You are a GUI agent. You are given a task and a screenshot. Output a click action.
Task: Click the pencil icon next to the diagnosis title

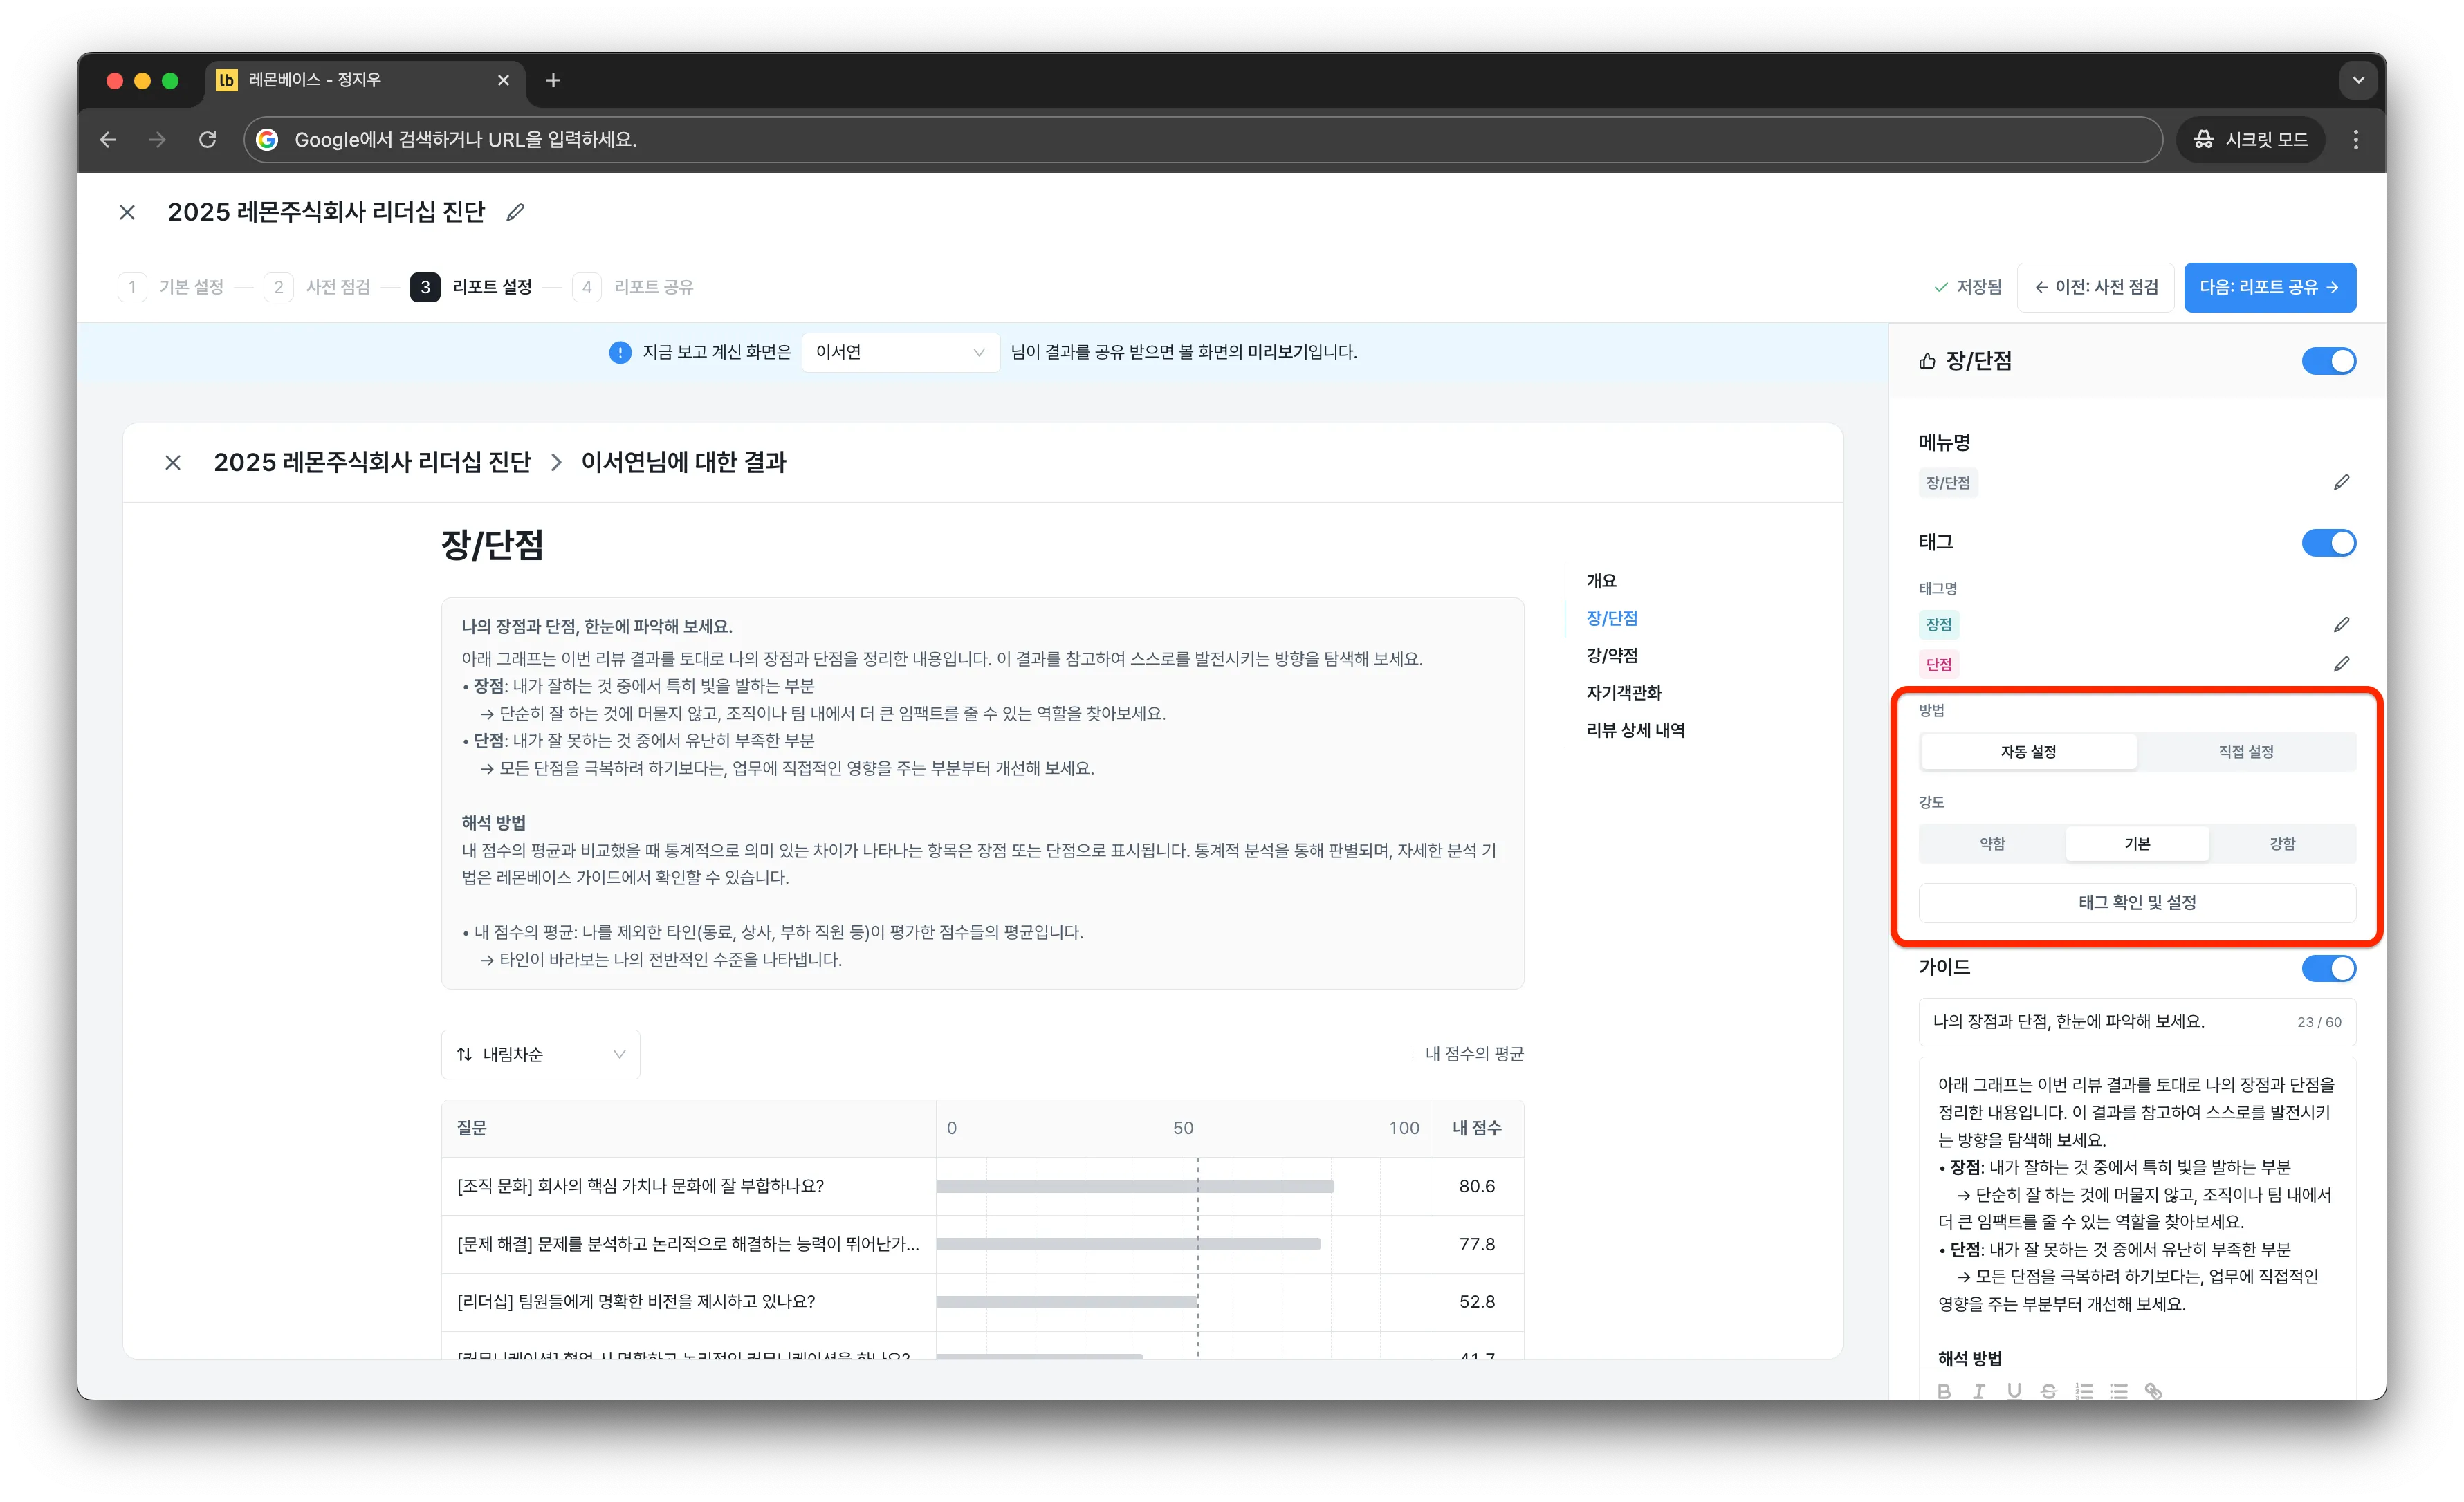(x=515, y=212)
